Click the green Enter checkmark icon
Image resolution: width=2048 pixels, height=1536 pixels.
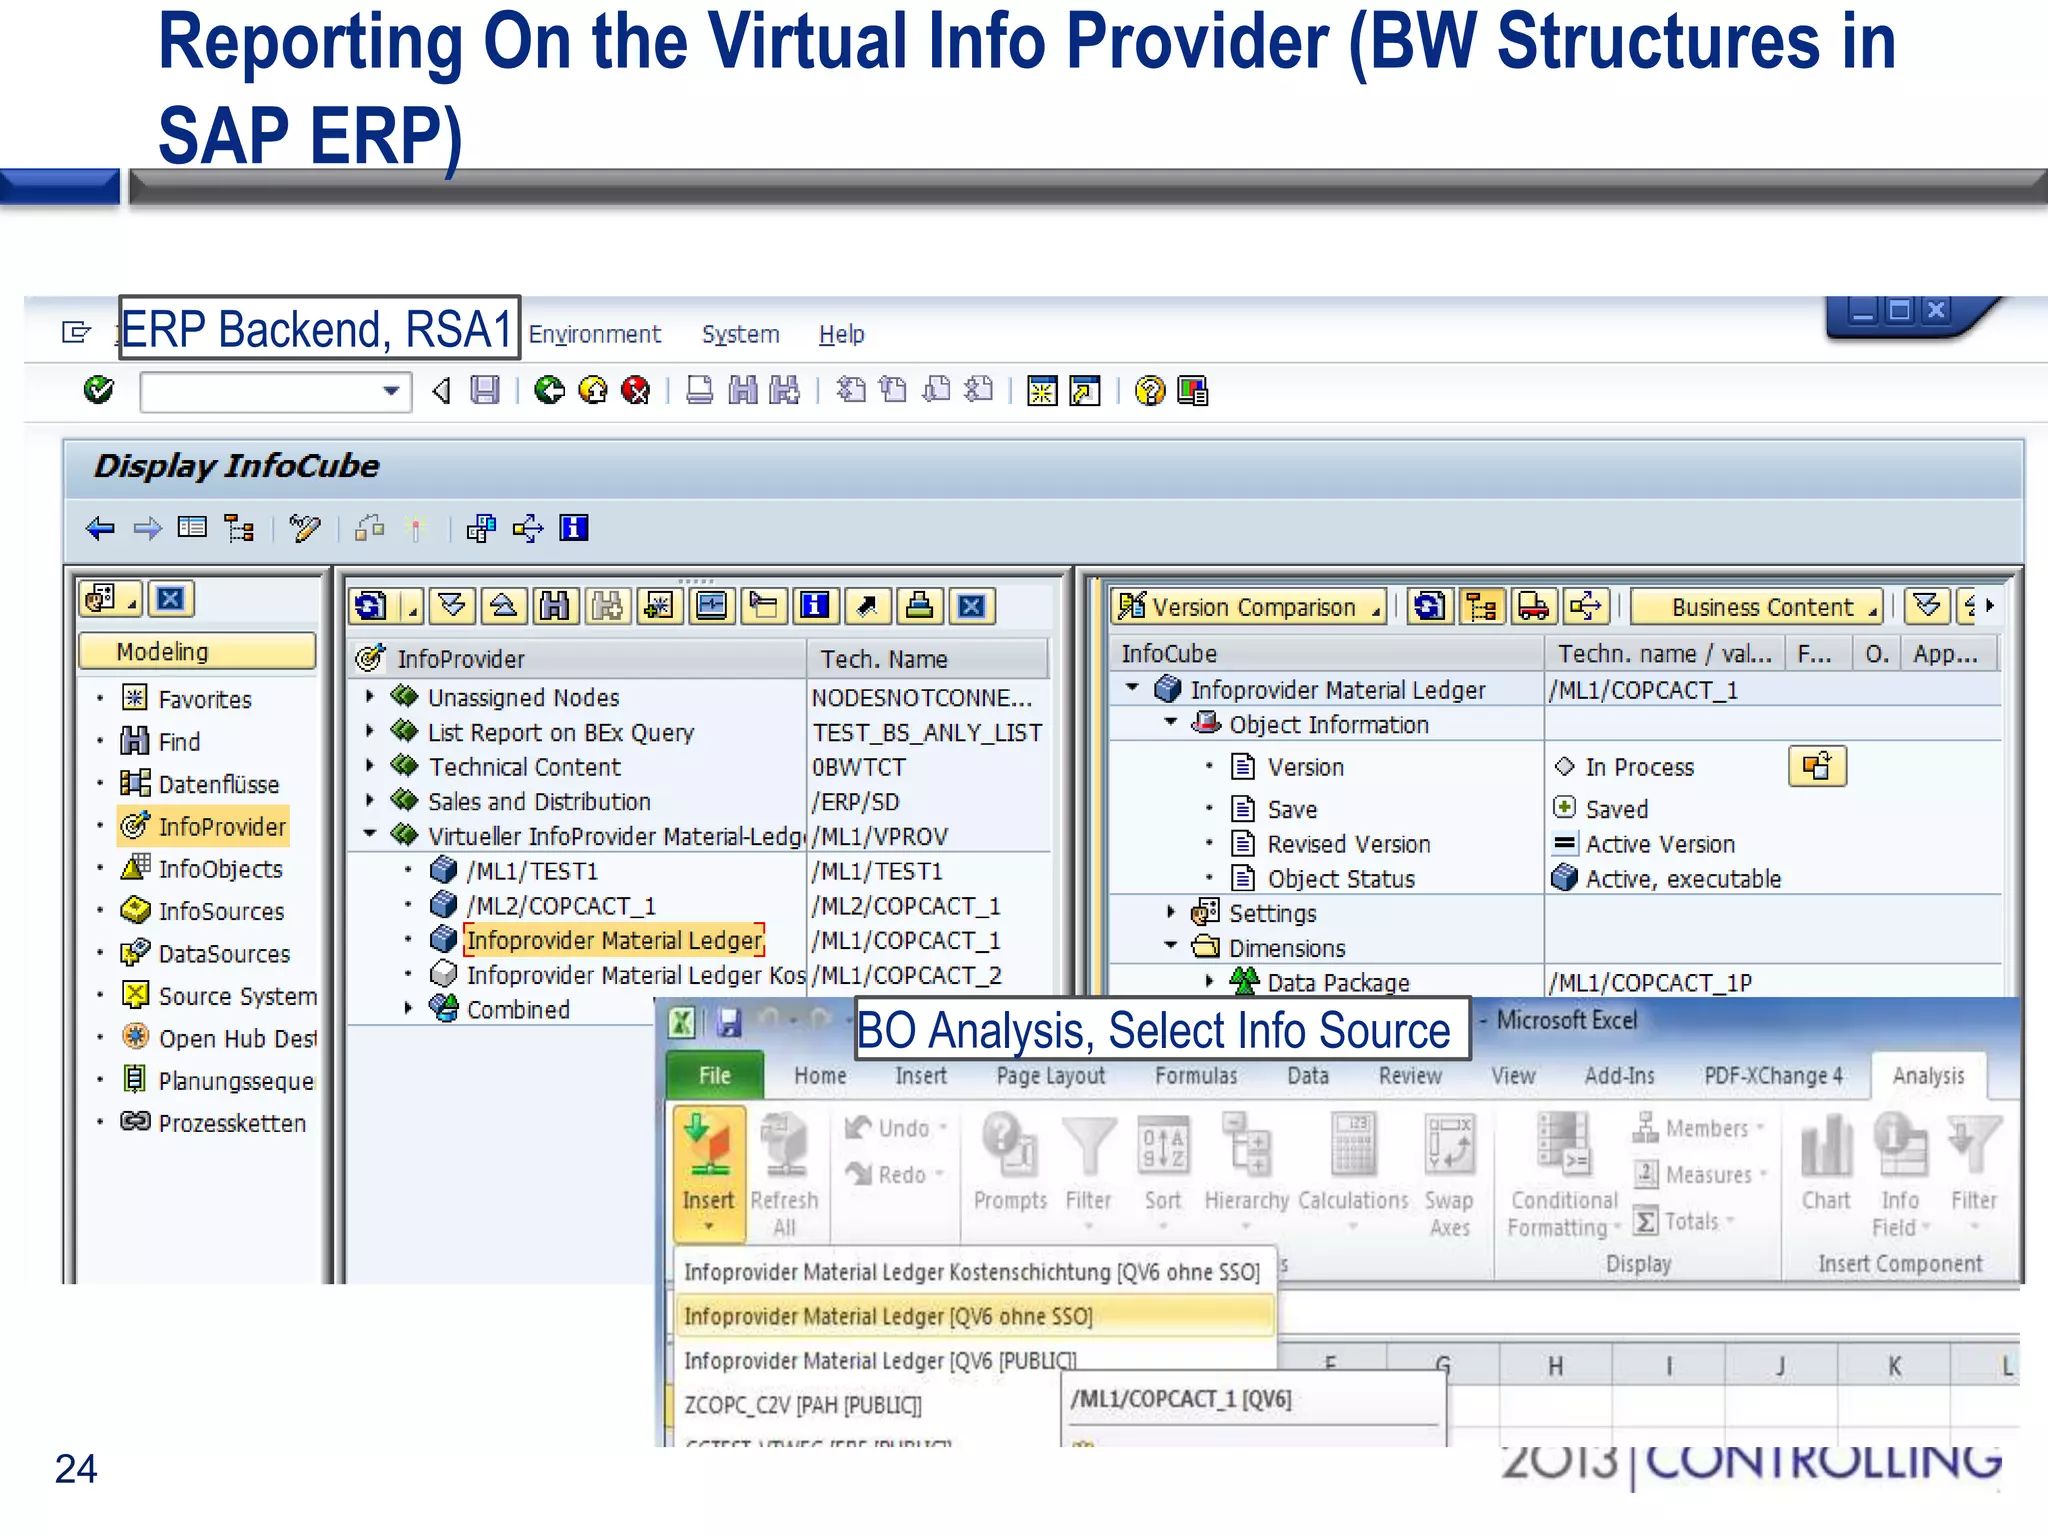pyautogui.click(x=98, y=390)
